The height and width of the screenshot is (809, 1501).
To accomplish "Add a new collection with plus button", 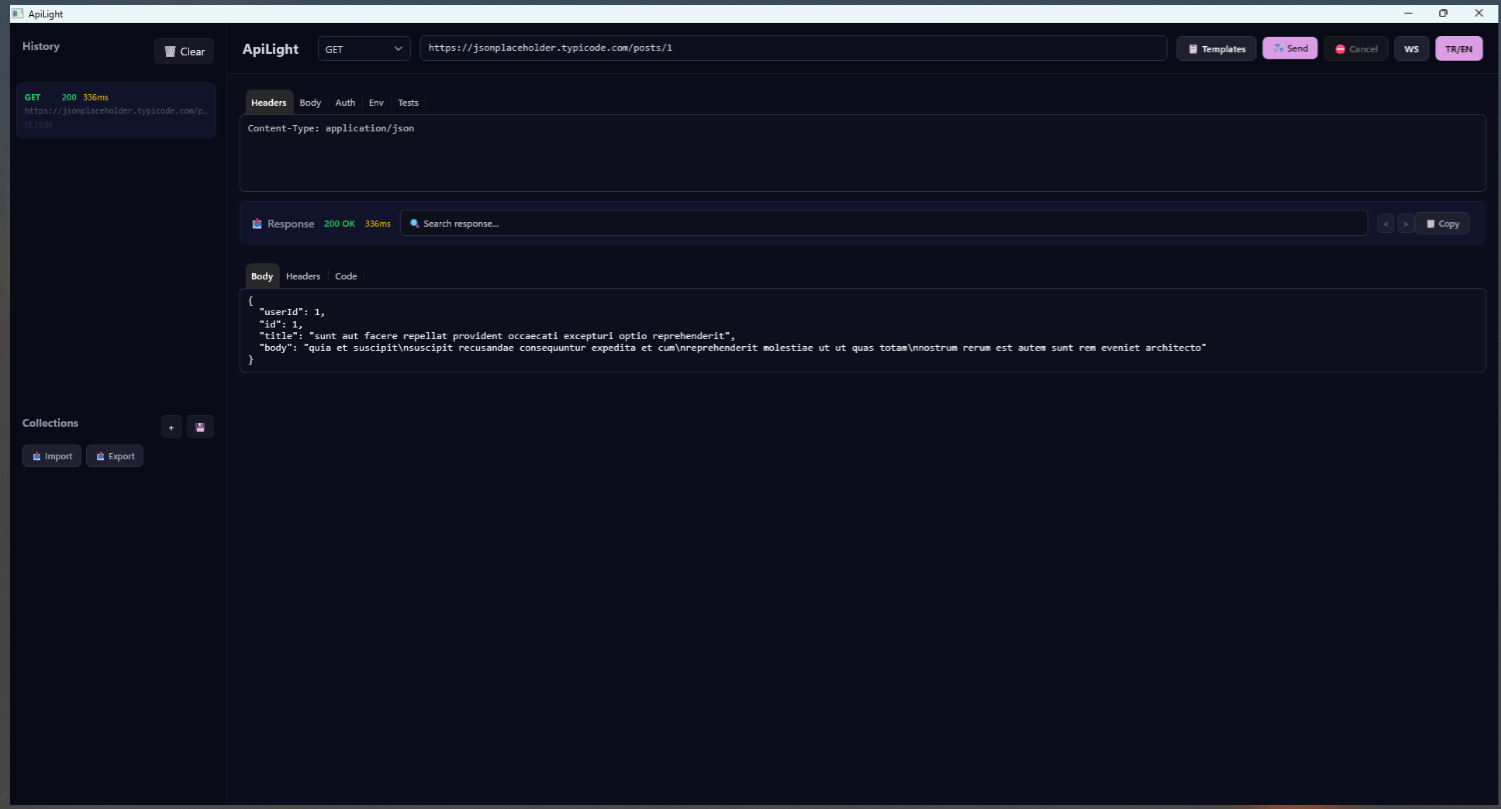I will coord(171,427).
